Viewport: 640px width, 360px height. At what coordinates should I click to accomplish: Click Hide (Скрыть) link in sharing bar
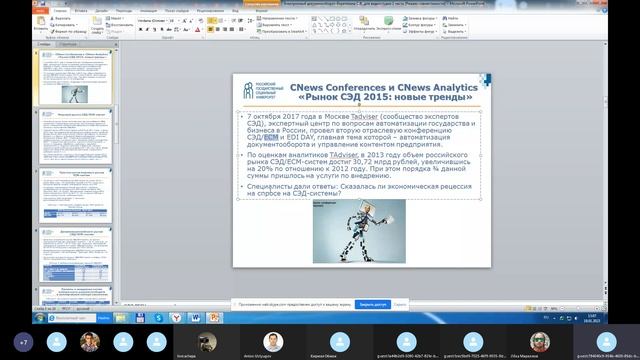coord(400,304)
